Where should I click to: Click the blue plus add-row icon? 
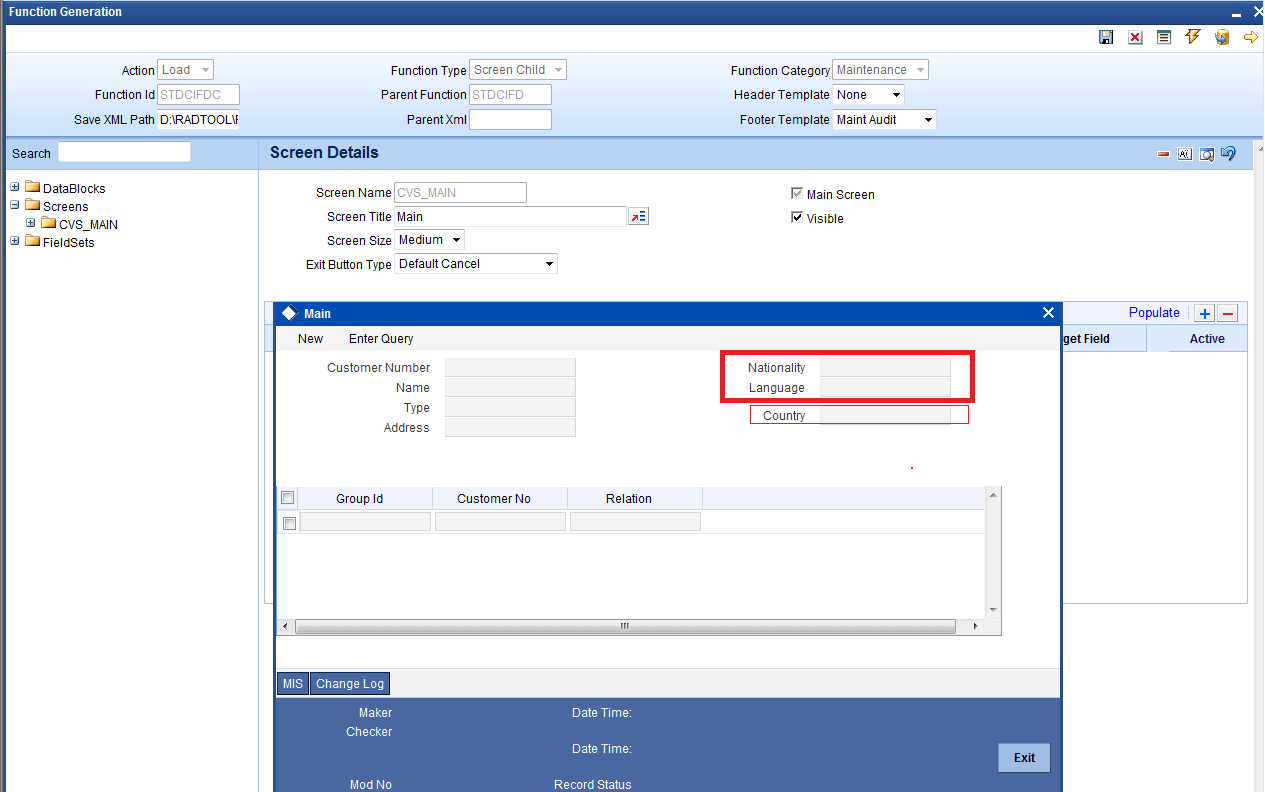pyautogui.click(x=1205, y=313)
